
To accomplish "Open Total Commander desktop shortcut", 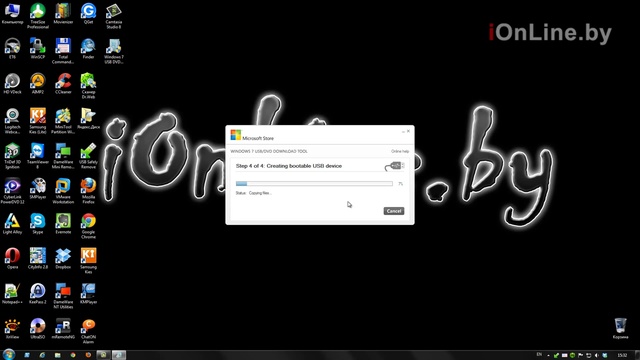I will 63,51.
